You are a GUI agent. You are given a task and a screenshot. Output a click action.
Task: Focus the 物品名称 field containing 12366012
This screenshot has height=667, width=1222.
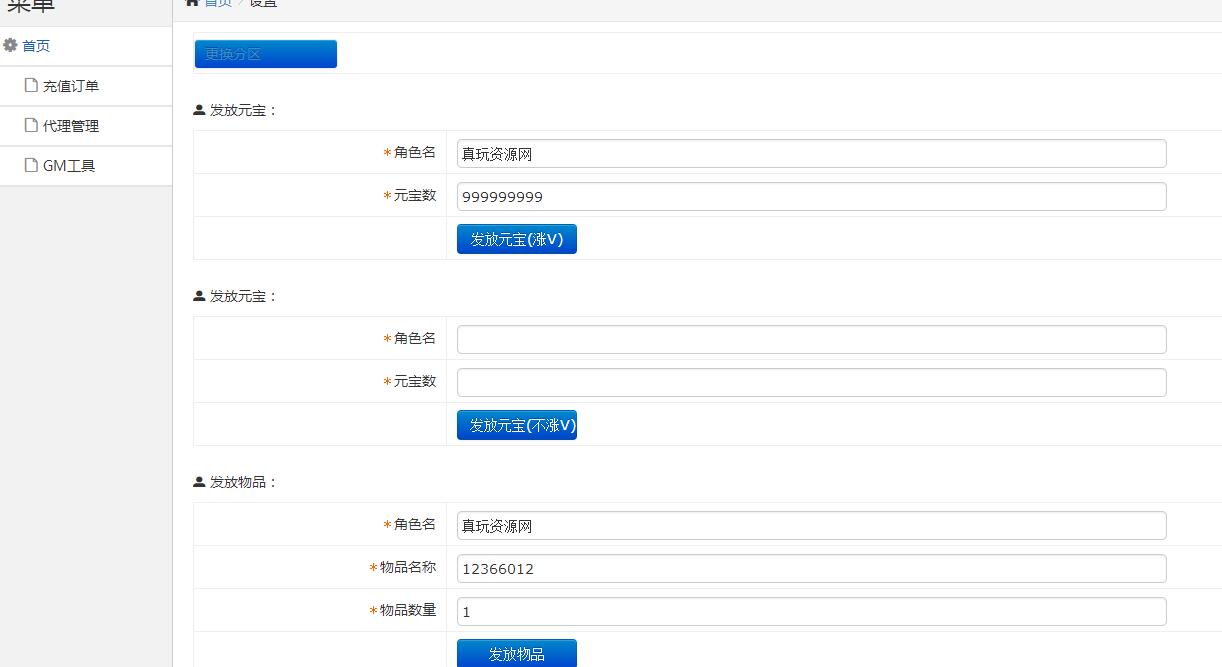pos(811,568)
